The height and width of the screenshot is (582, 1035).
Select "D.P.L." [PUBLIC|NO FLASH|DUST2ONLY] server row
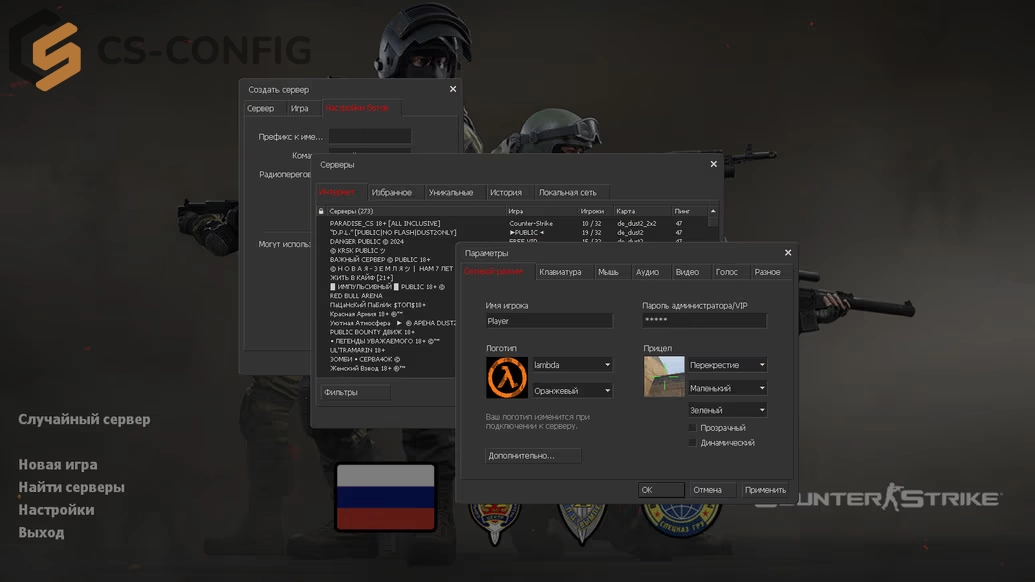pos(513,232)
